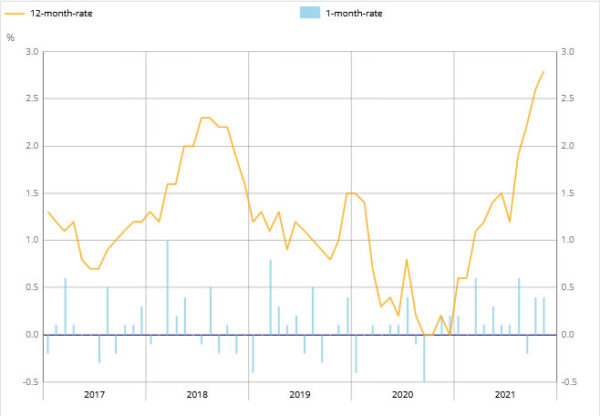Click the right axis 3.0 label
This screenshot has width=600, height=416.
pyautogui.click(x=567, y=52)
